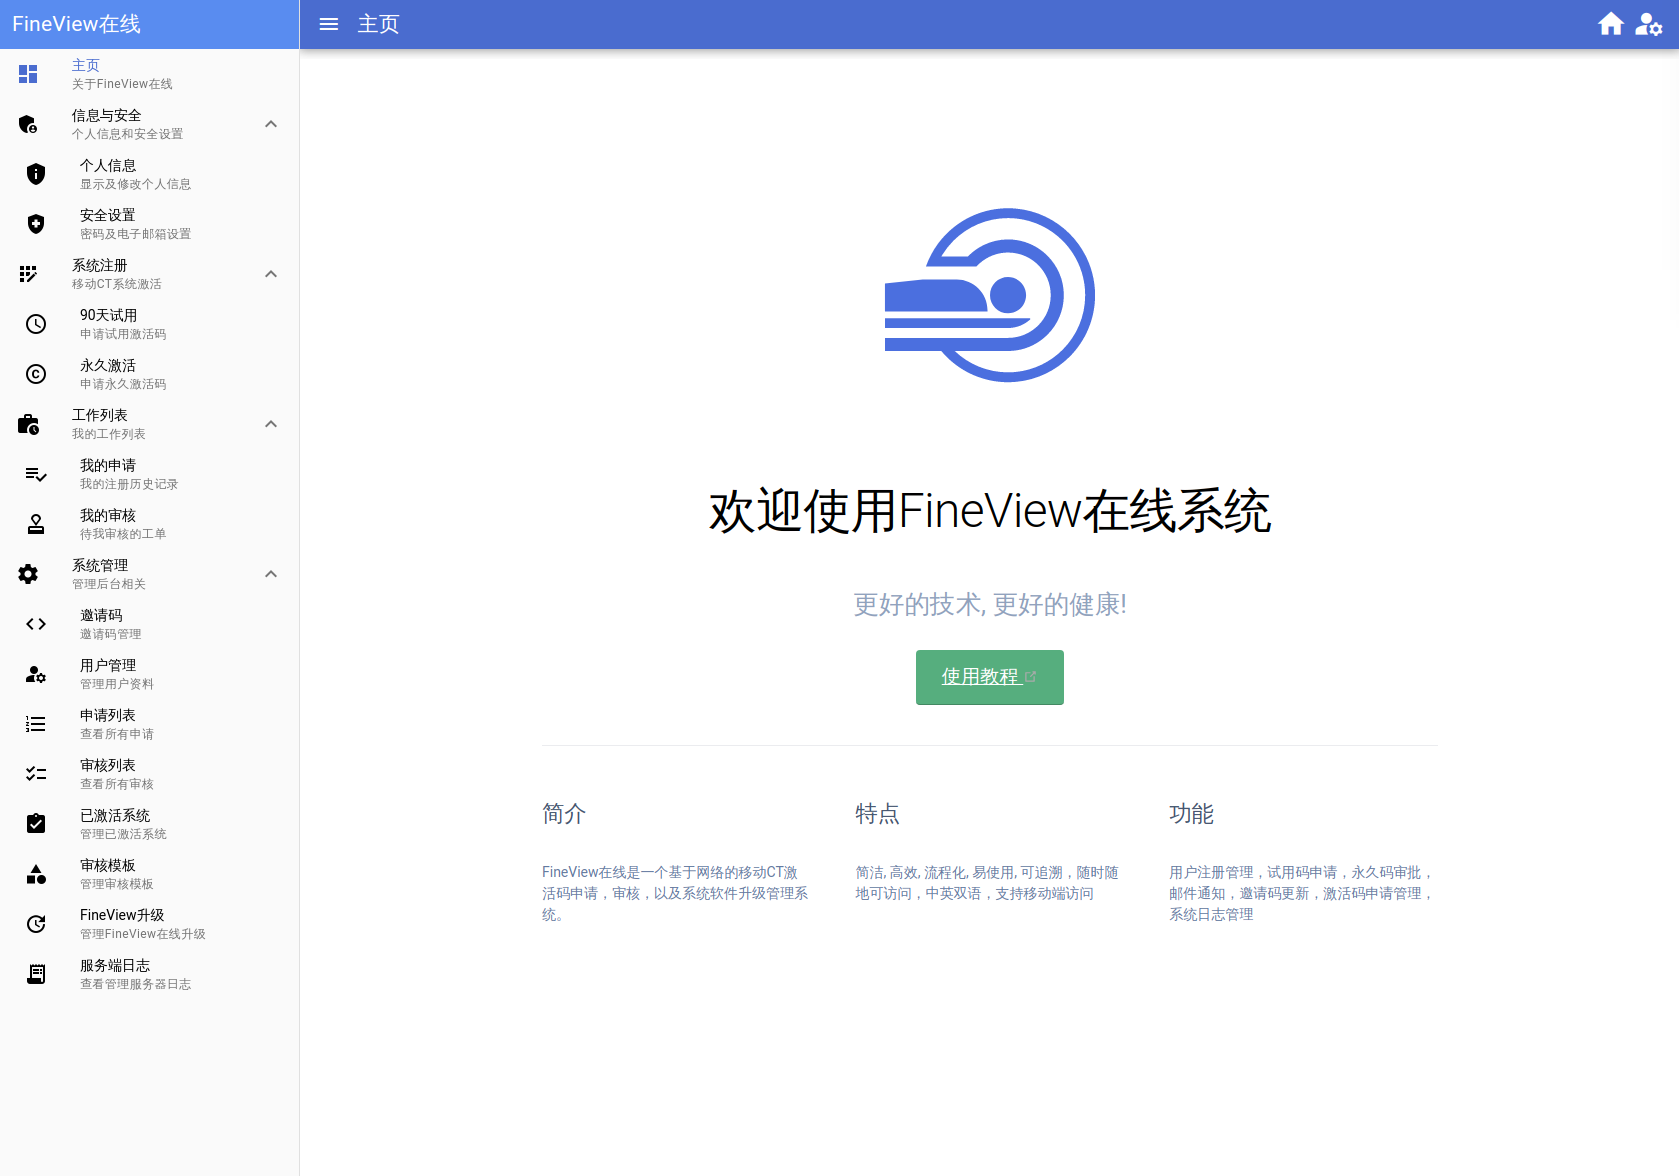
Task: Click the check-list icon for 审核列表
Action: (x=36, y=774)
